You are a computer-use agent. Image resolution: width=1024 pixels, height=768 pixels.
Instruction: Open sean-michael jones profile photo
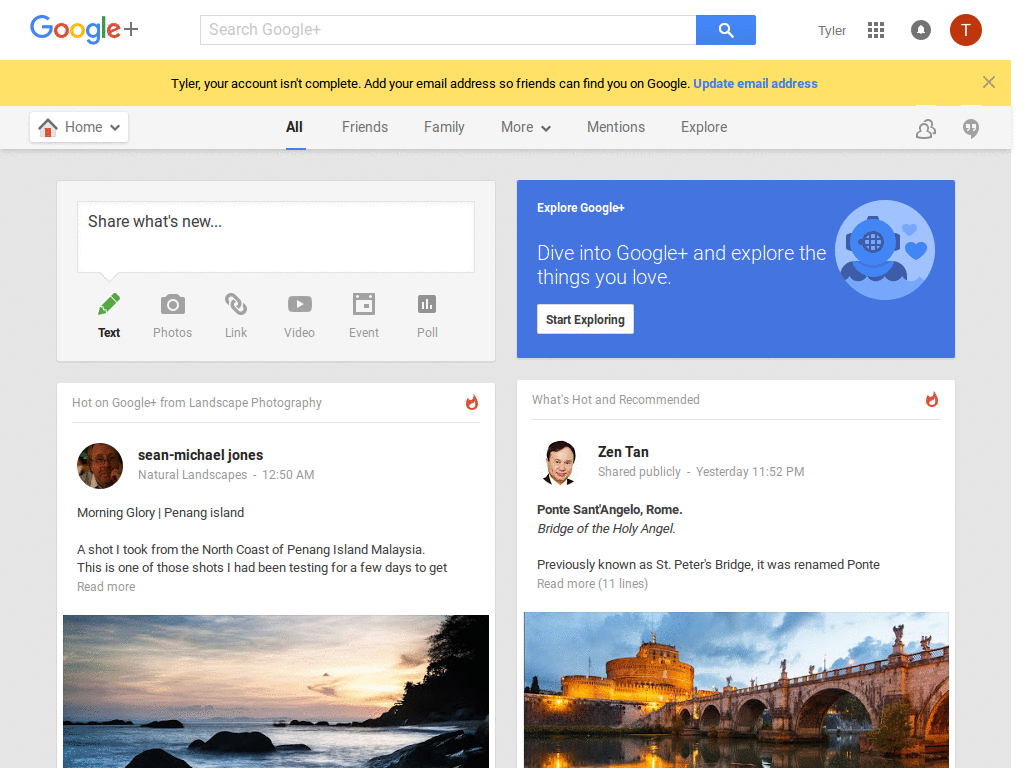point(100,466)
